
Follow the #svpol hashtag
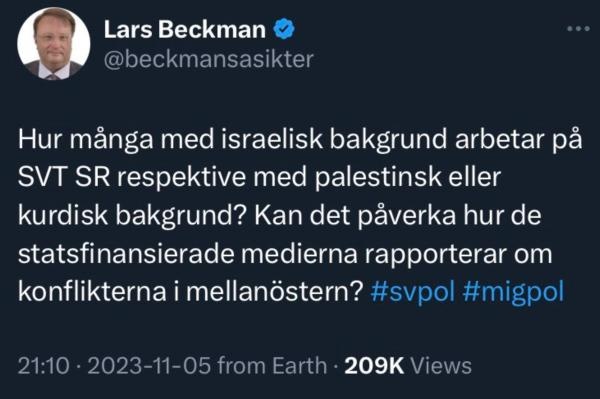click(x=412, y=292)
